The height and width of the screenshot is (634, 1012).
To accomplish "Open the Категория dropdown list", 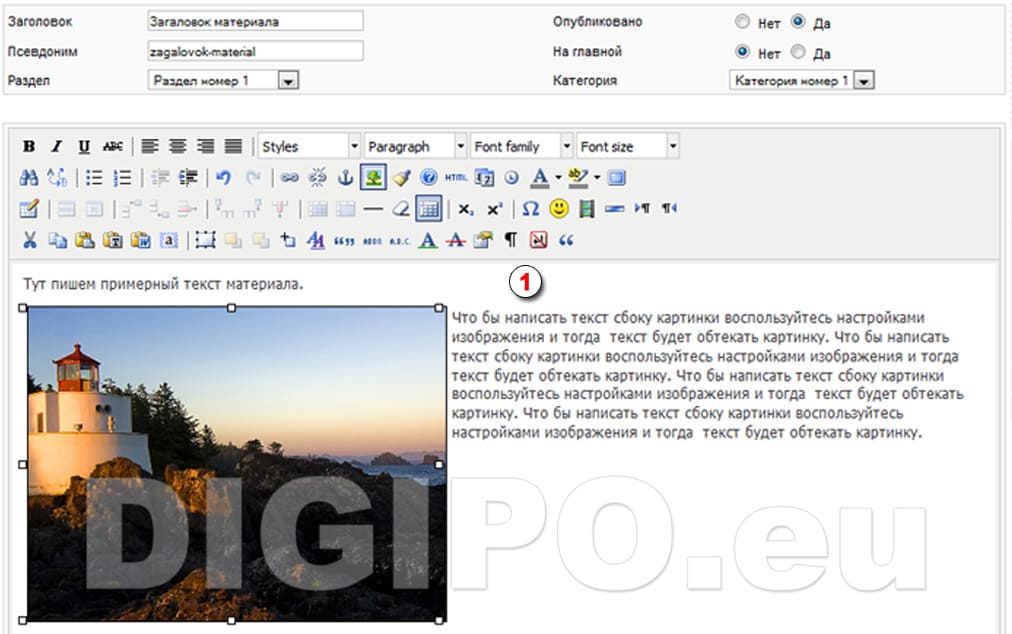I will pyautogui.click(x=864, y=81).
